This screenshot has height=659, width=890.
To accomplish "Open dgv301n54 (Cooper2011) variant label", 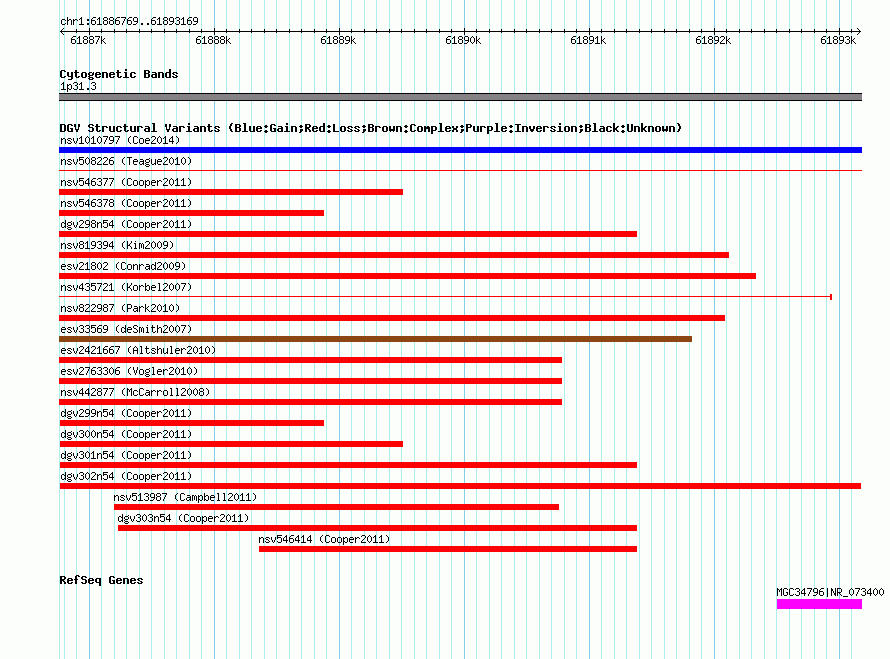I will pyautogui.click(x=126, y=455).
